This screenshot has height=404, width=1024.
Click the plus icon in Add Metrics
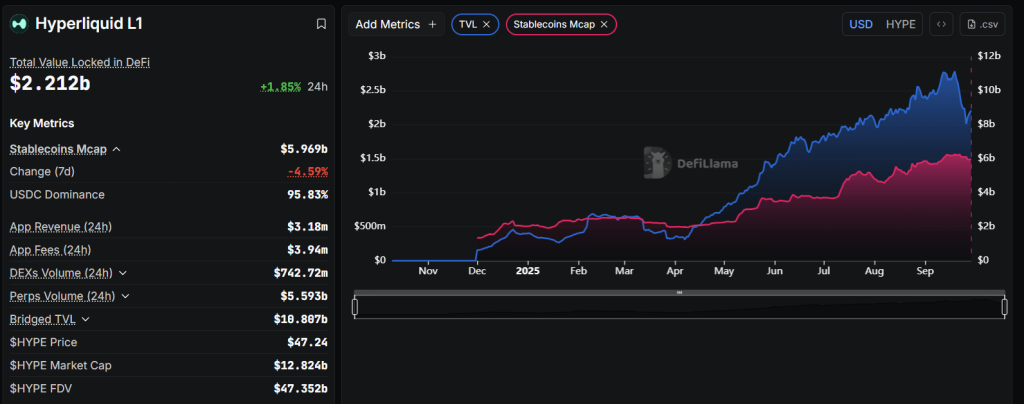[x=432, y=24]
